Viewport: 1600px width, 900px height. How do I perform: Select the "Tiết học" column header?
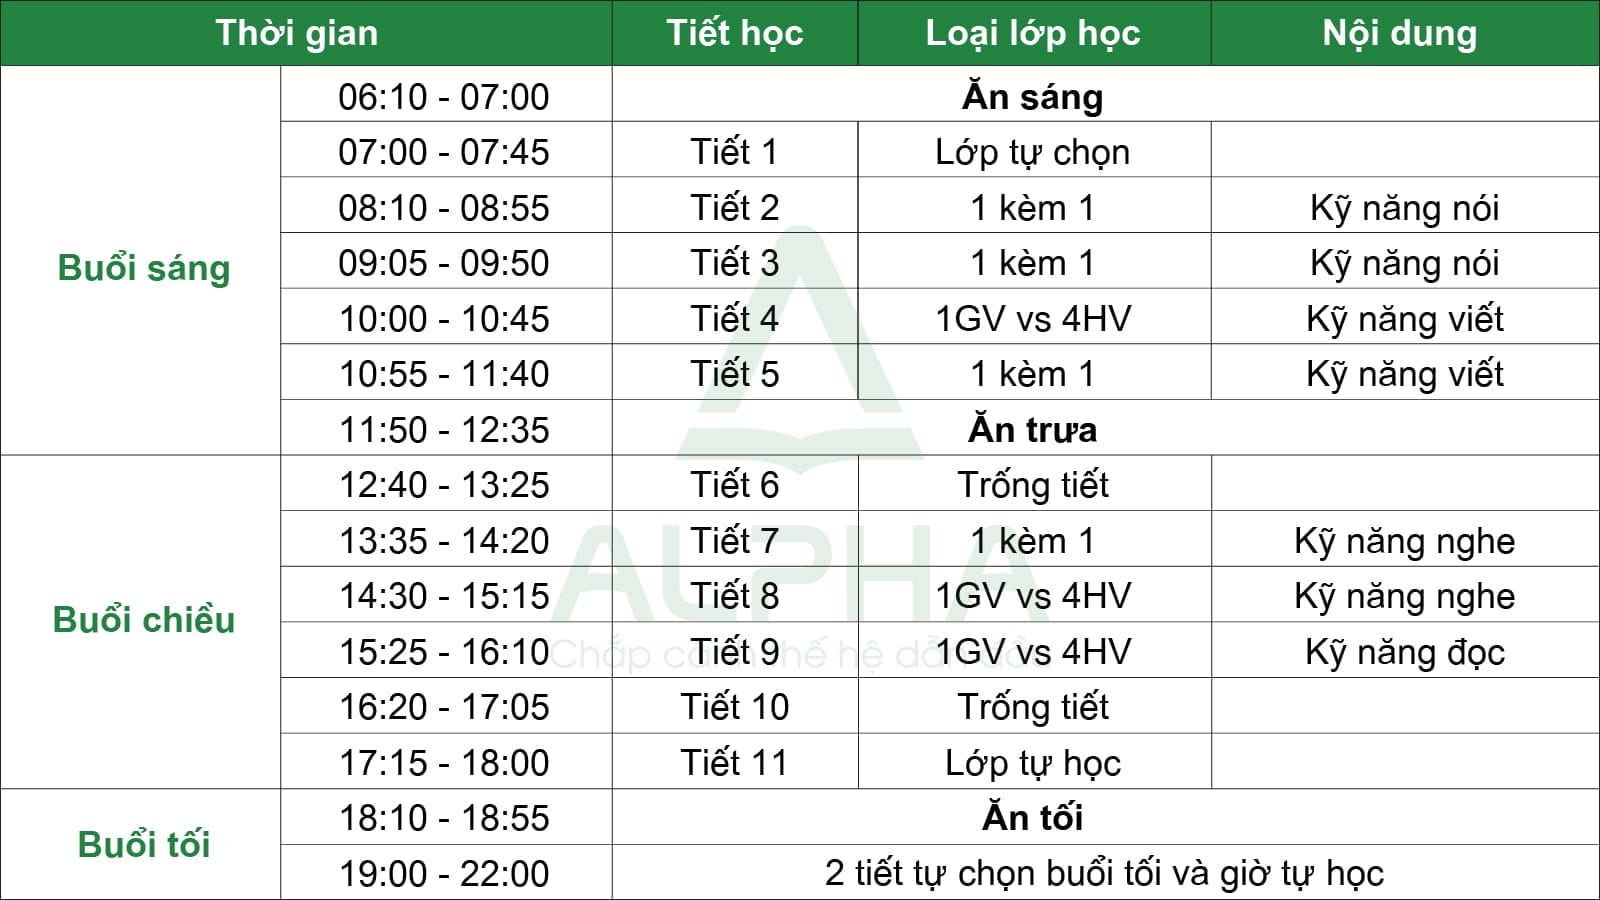pyautogui.click(x=735, y=33)
